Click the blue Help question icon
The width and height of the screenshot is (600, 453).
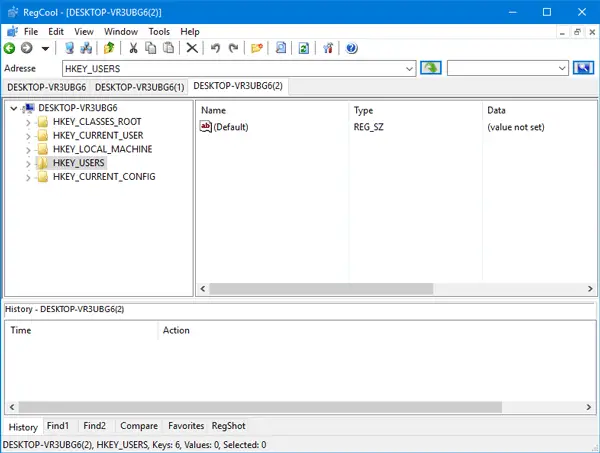[351, 48]
